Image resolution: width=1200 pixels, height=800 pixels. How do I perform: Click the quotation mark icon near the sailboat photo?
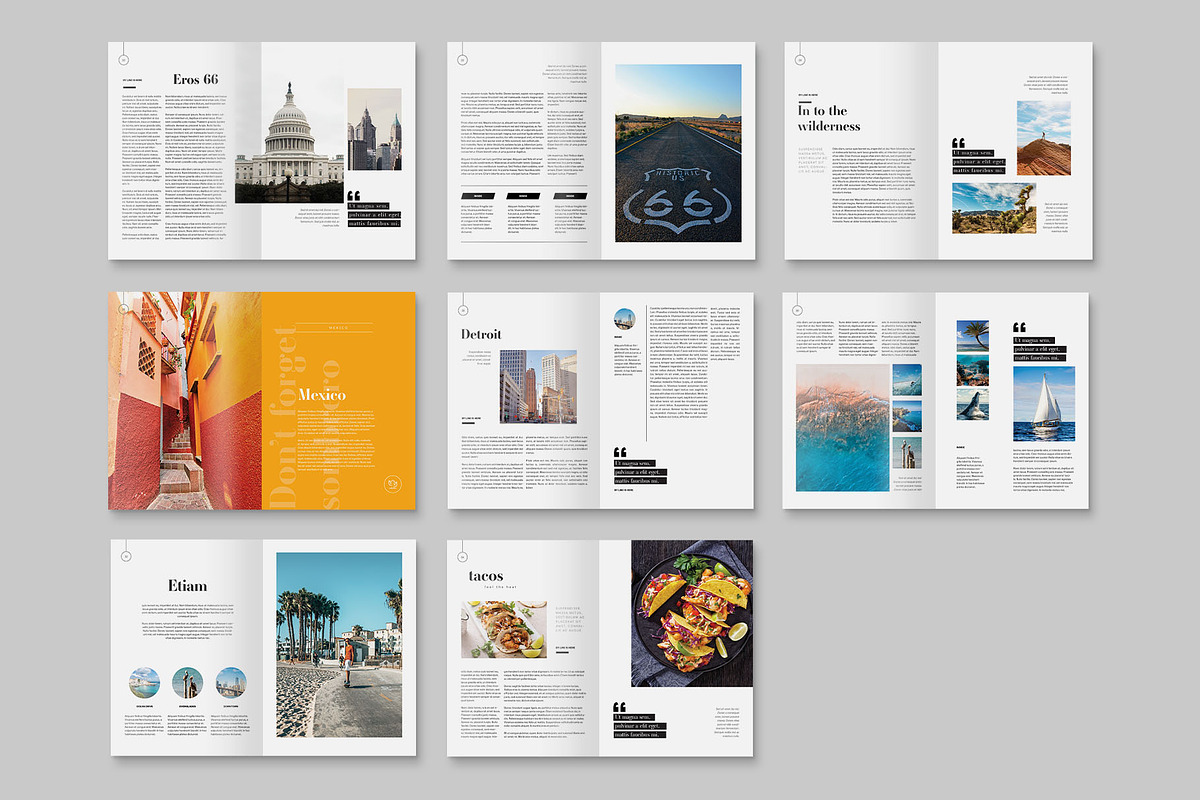tap(1020, 328)
